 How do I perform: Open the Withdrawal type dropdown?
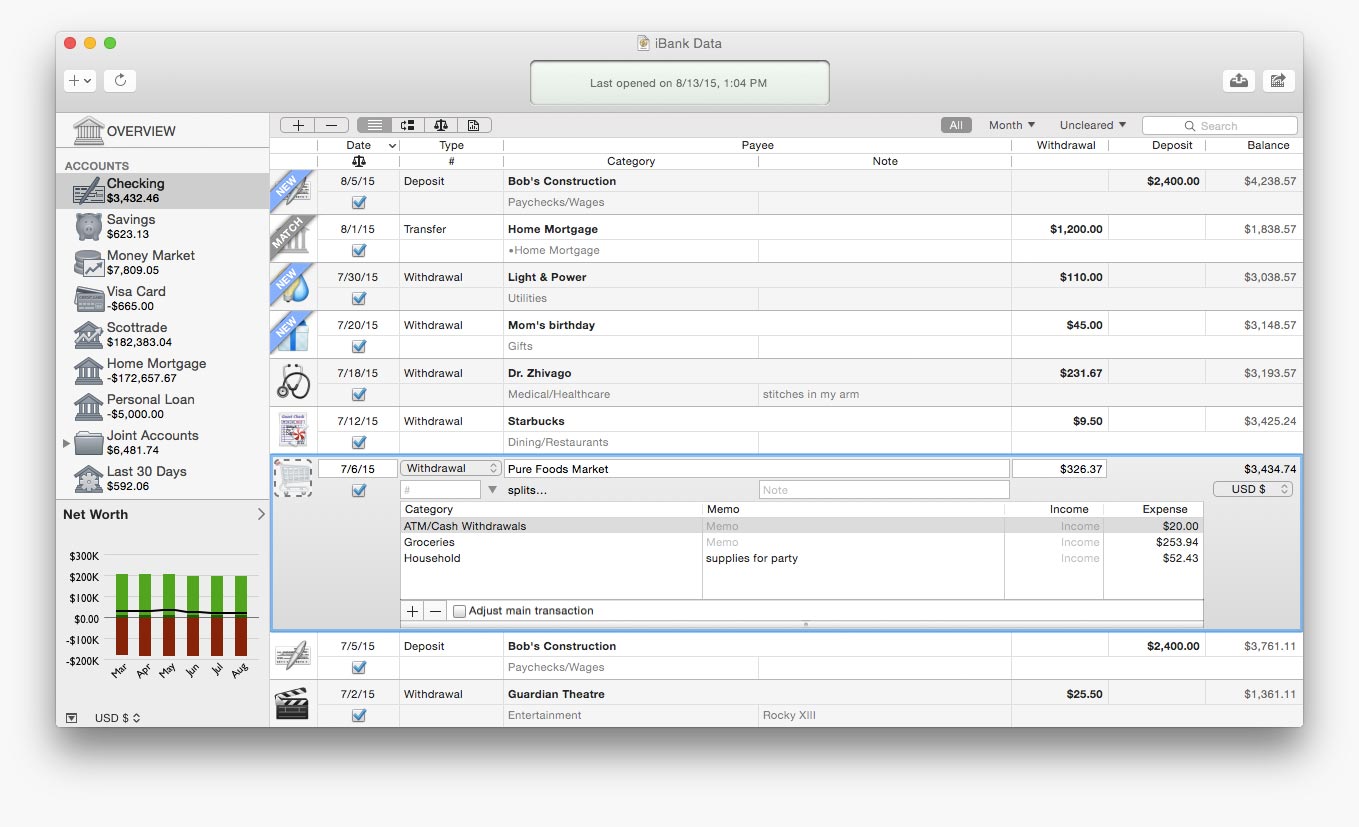[x=451, y=468]
